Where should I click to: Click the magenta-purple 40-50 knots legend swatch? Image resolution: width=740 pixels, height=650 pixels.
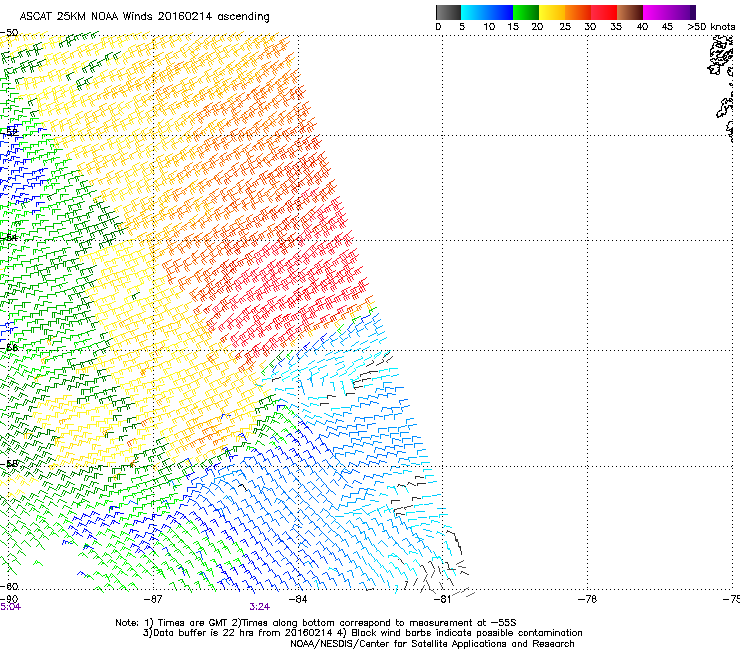[x=669, y=12]
